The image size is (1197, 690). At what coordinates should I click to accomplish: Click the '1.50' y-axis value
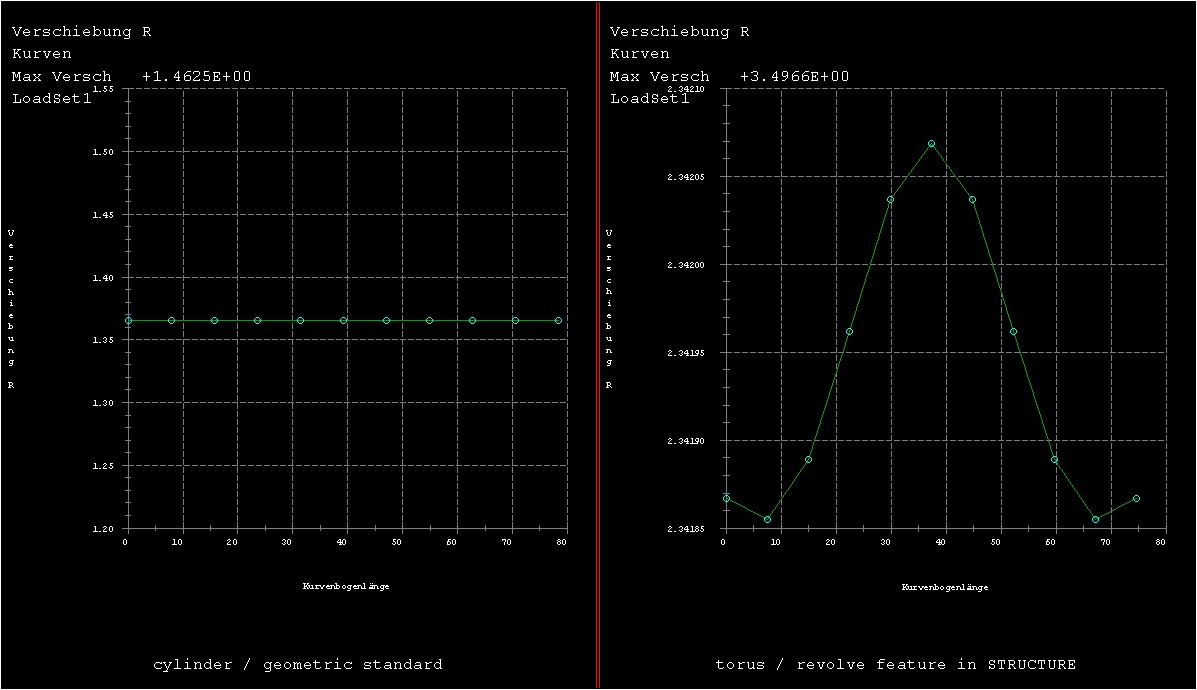(x=103, y=152)
